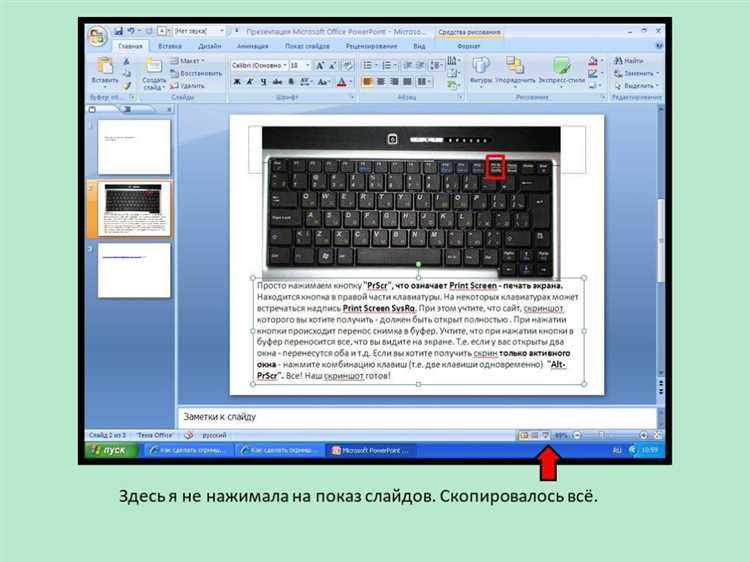Click the Fit slide to window icon
The width and height of the screenshot is (750, 562).
658,435
